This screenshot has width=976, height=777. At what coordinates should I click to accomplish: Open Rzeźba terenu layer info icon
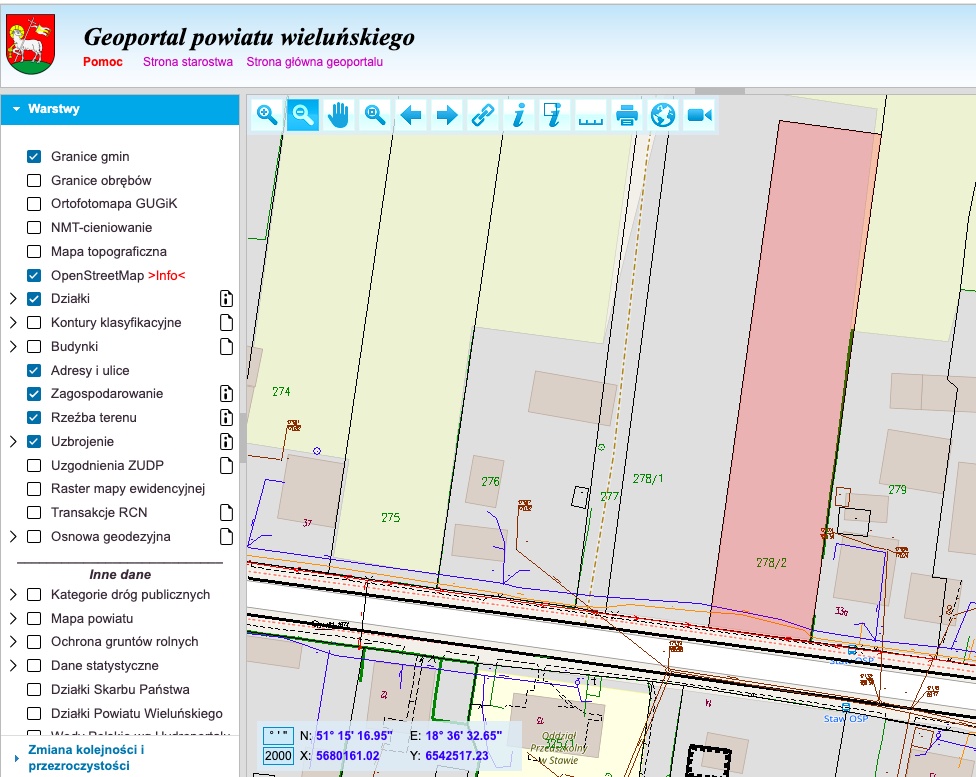click(227, 417)
